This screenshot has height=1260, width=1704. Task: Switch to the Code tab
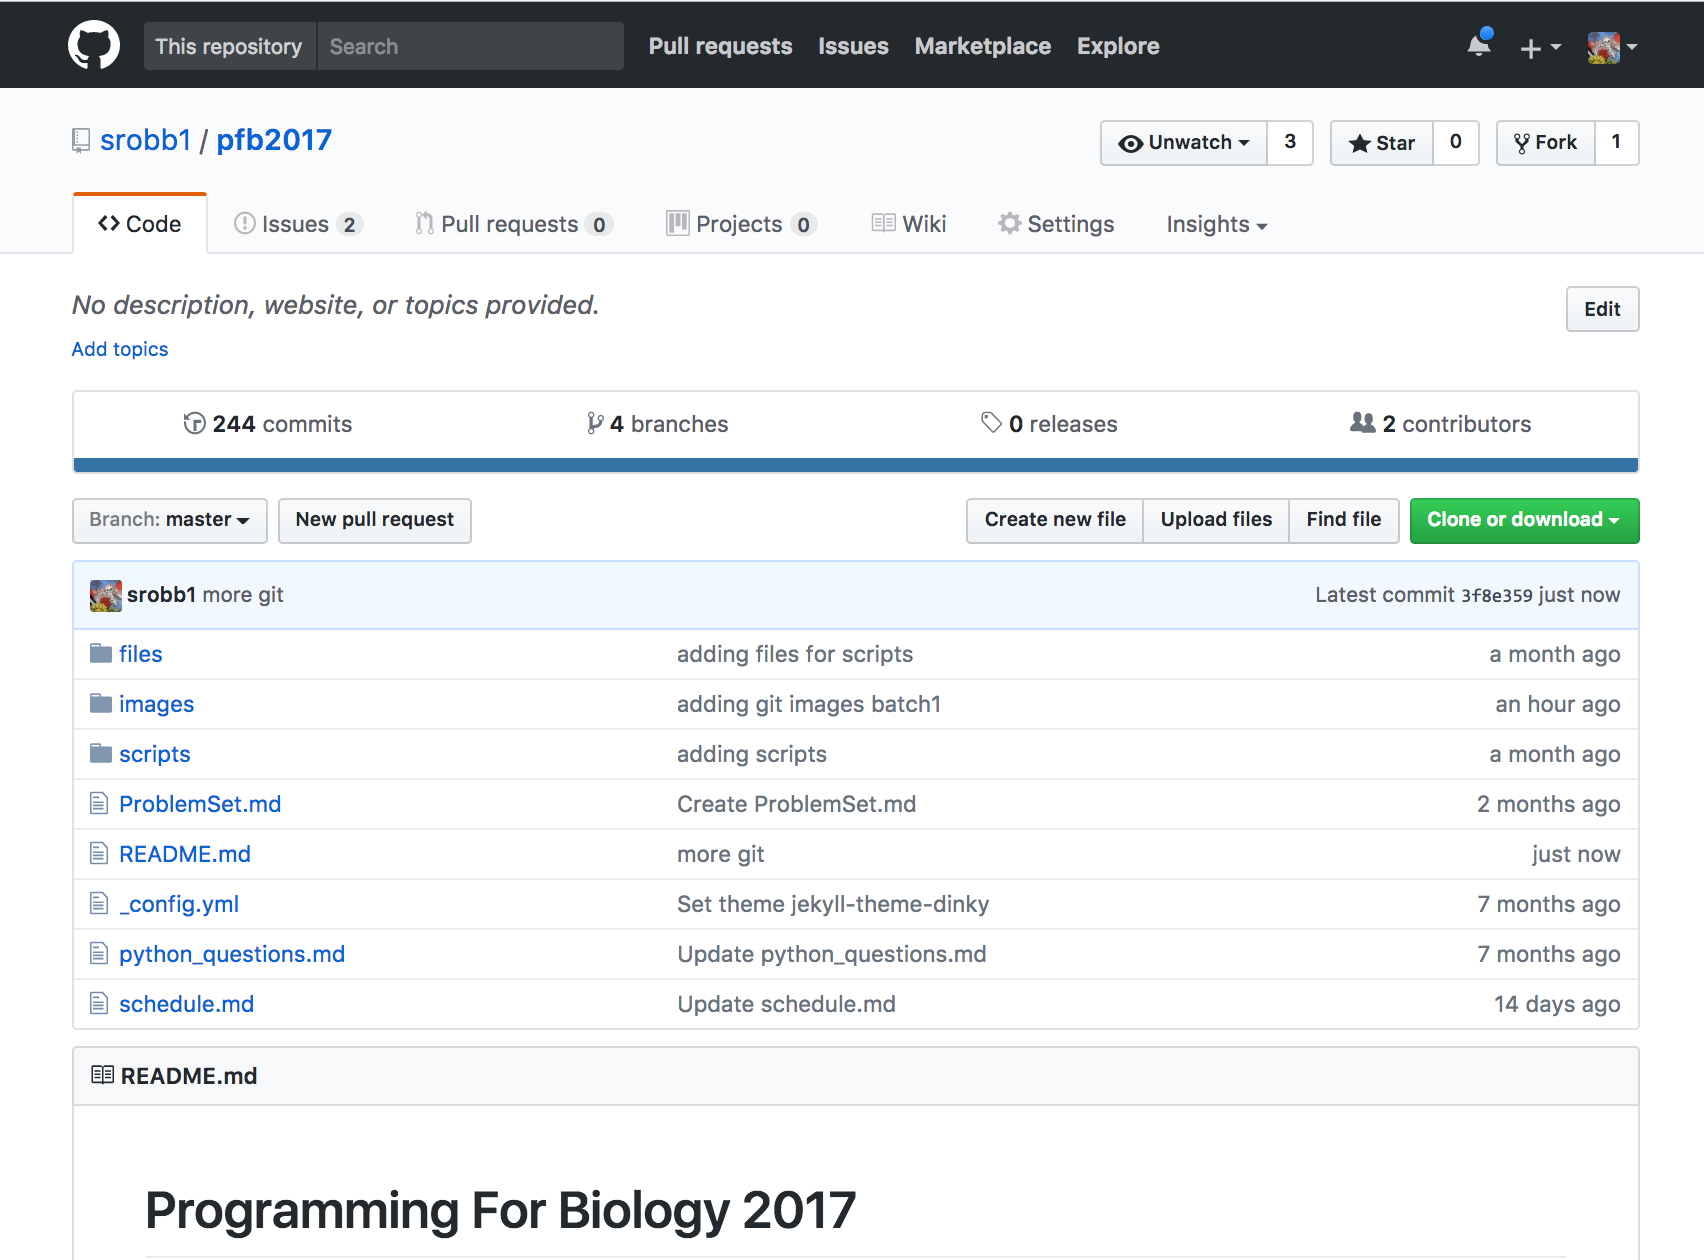coord(140,224)
